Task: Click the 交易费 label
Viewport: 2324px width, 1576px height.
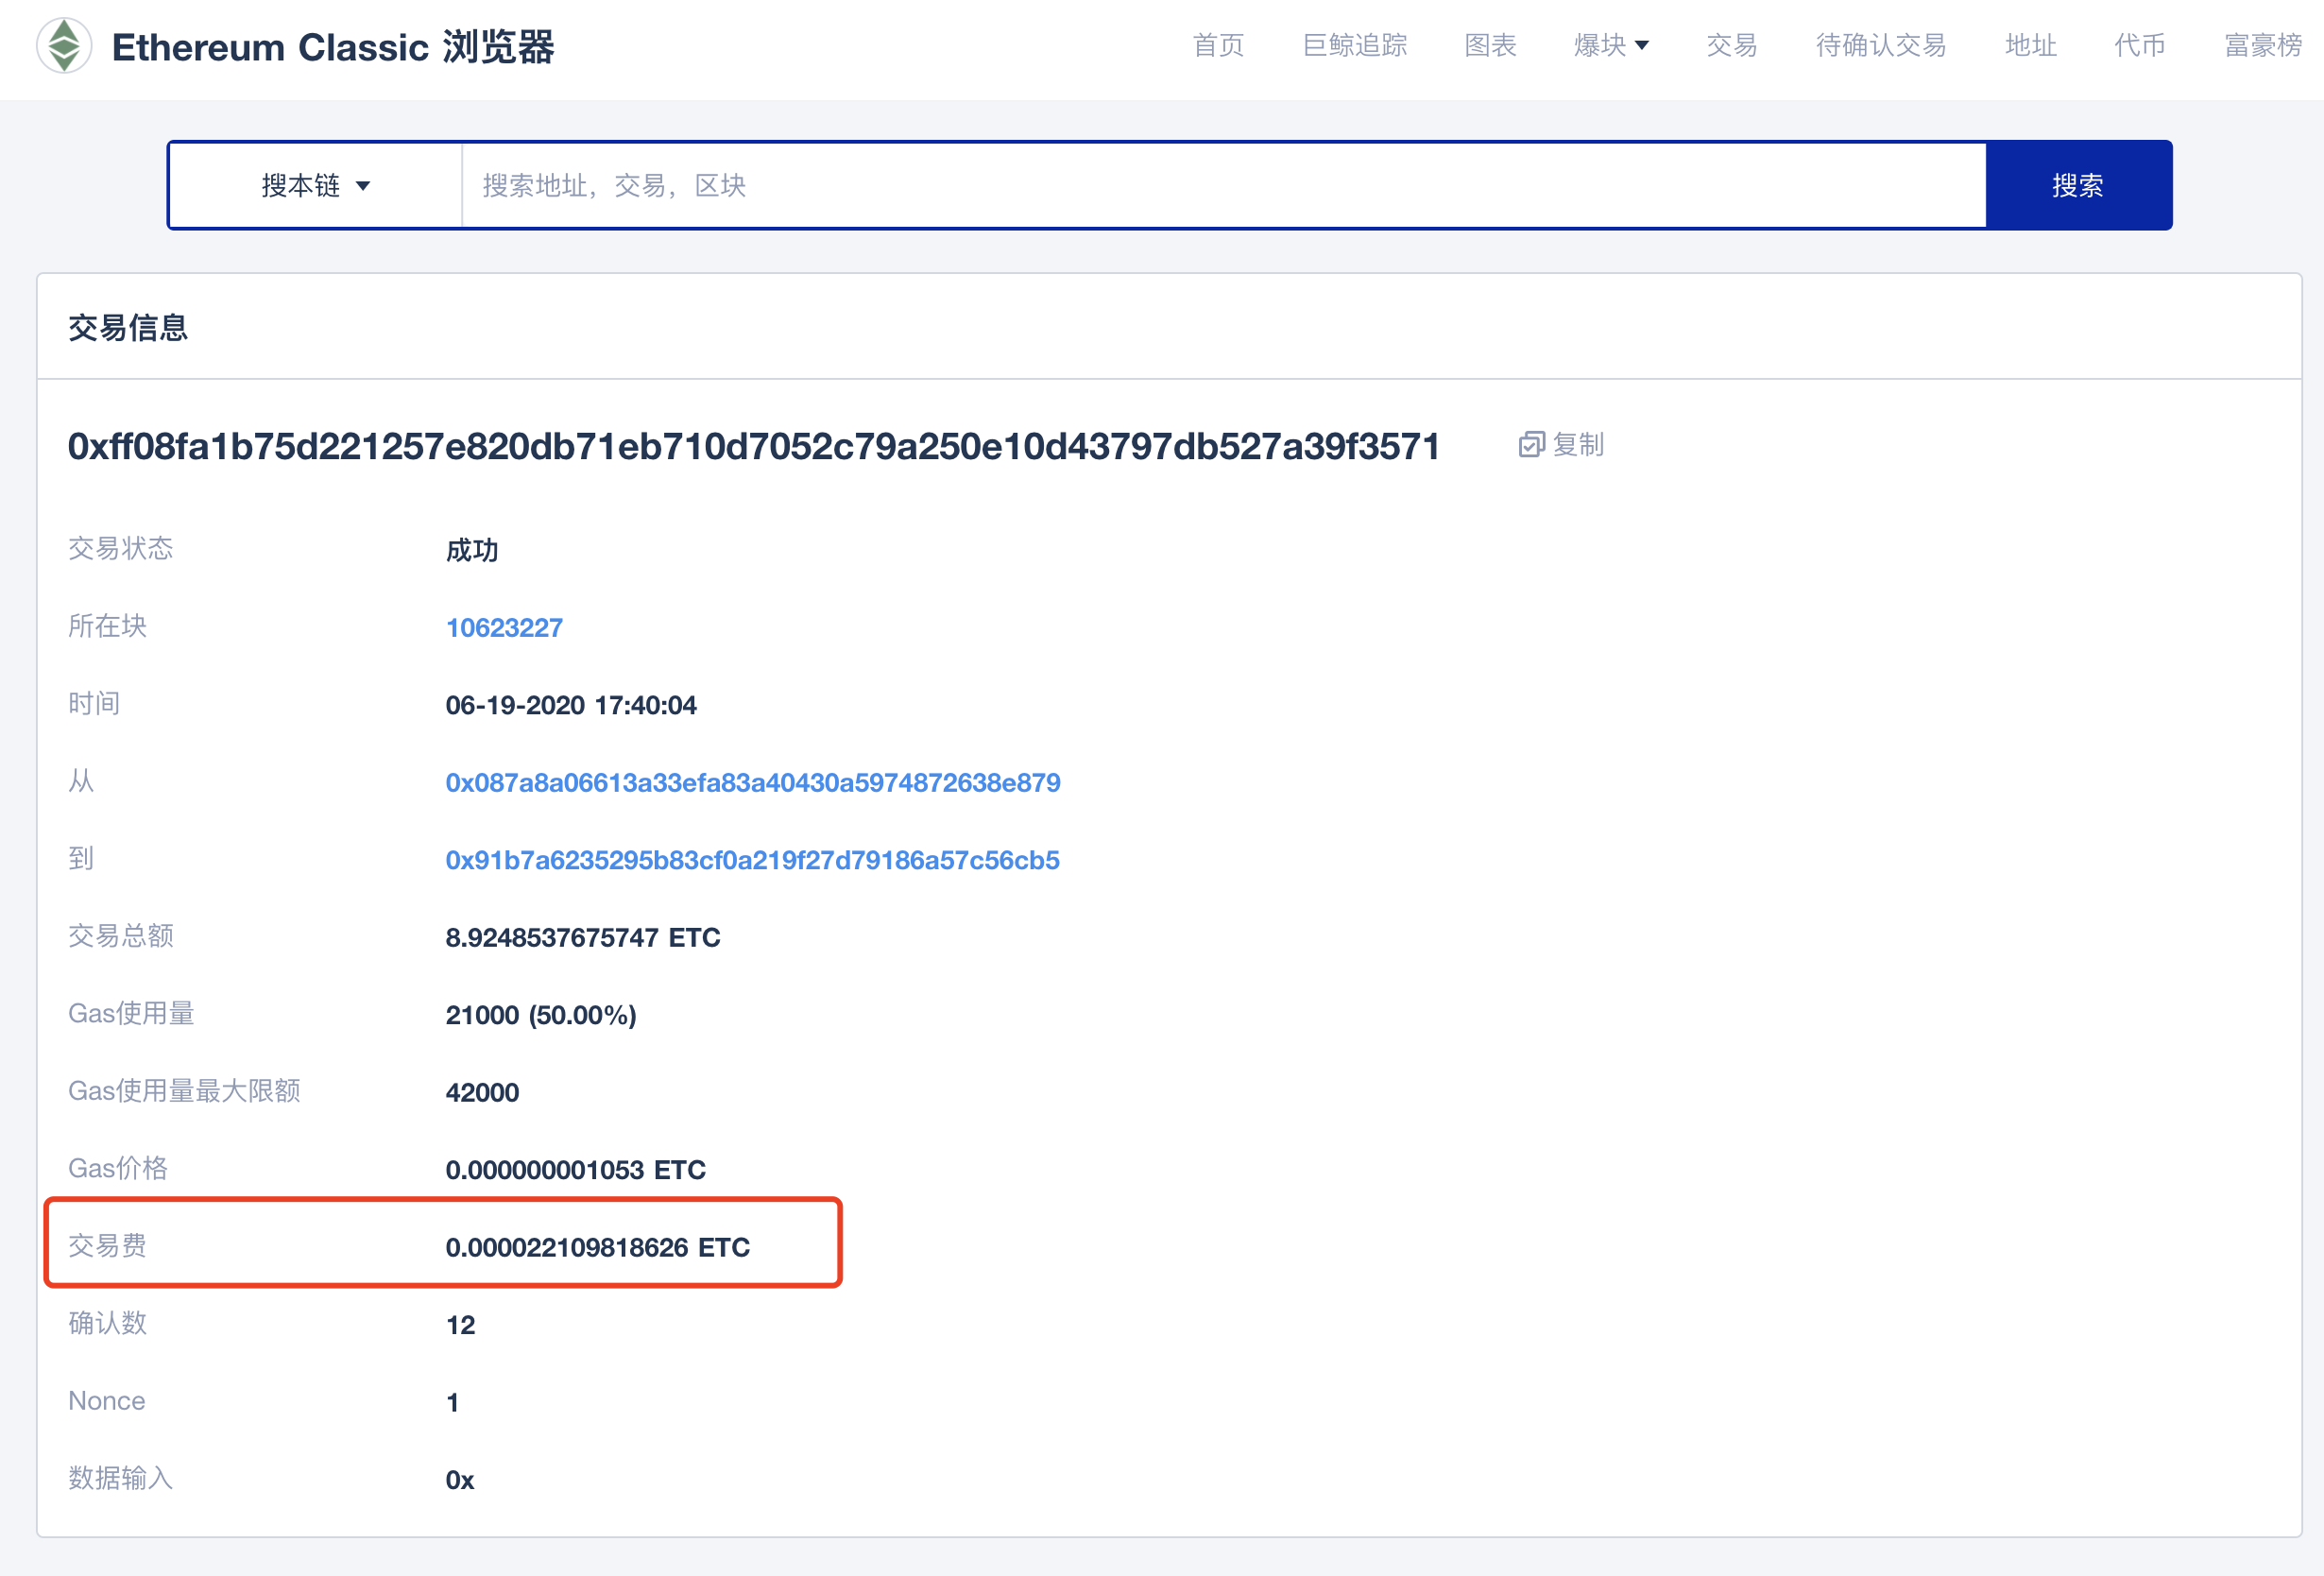Action: [x=107, y=1245]
